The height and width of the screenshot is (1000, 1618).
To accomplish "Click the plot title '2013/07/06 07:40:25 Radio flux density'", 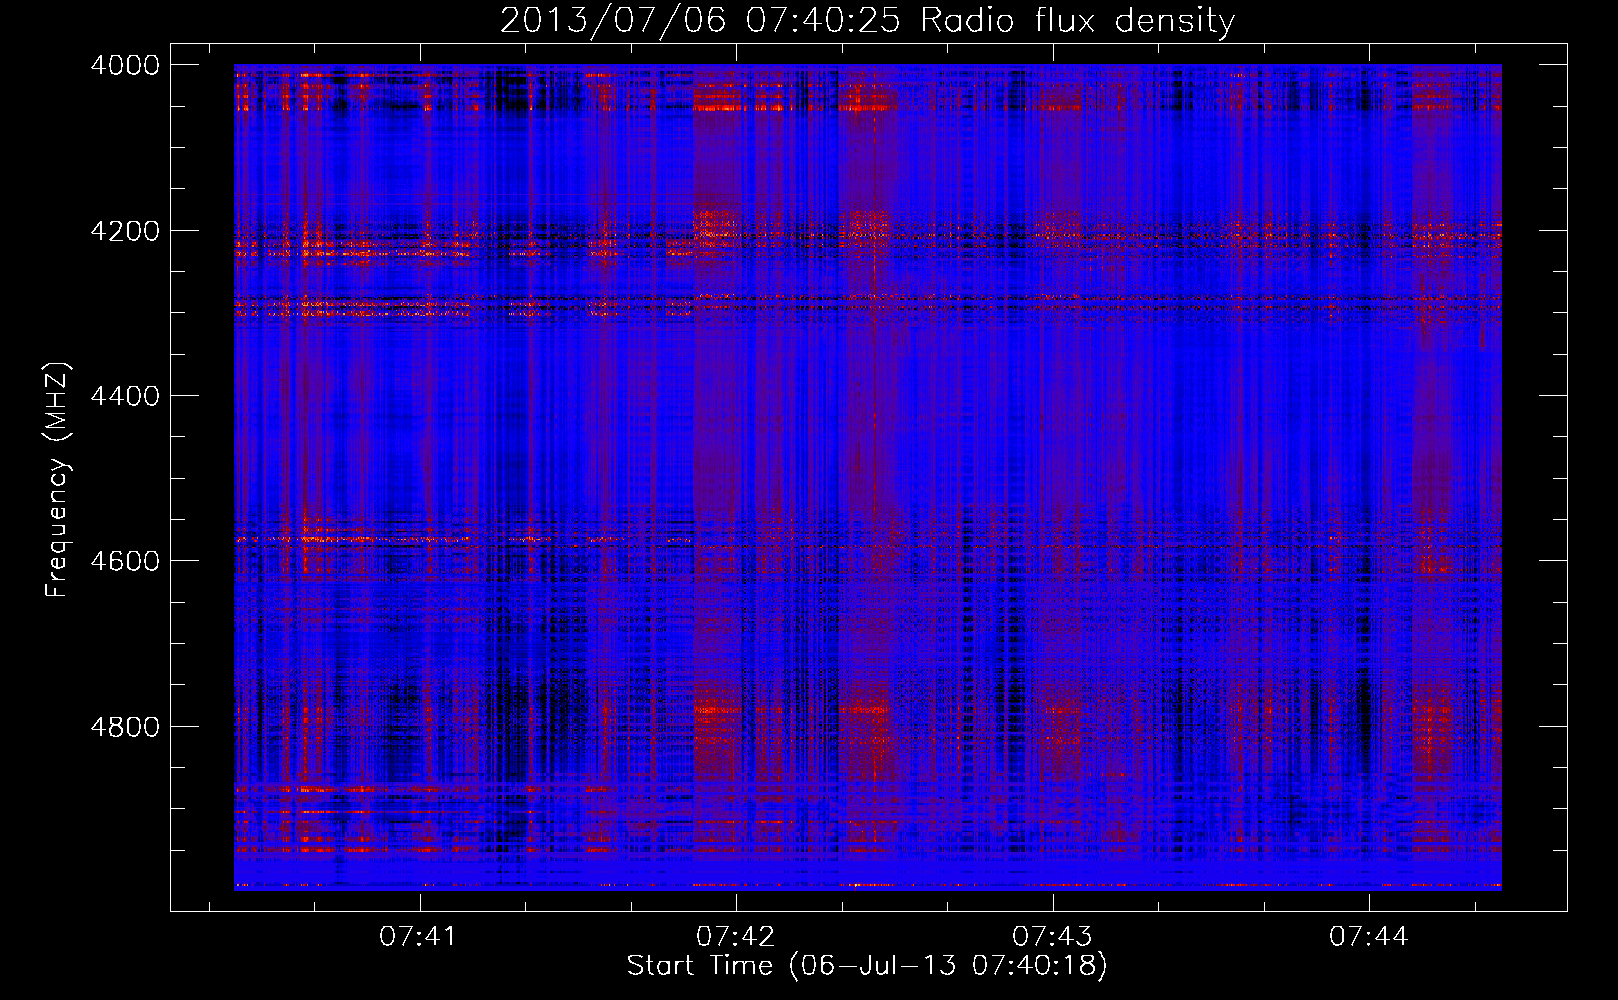I will pos(867,21).
